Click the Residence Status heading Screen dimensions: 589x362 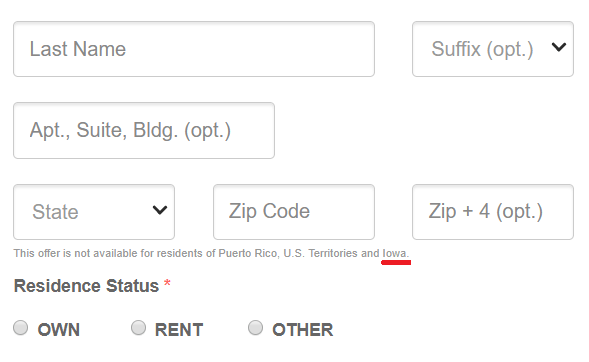(86, 286)
